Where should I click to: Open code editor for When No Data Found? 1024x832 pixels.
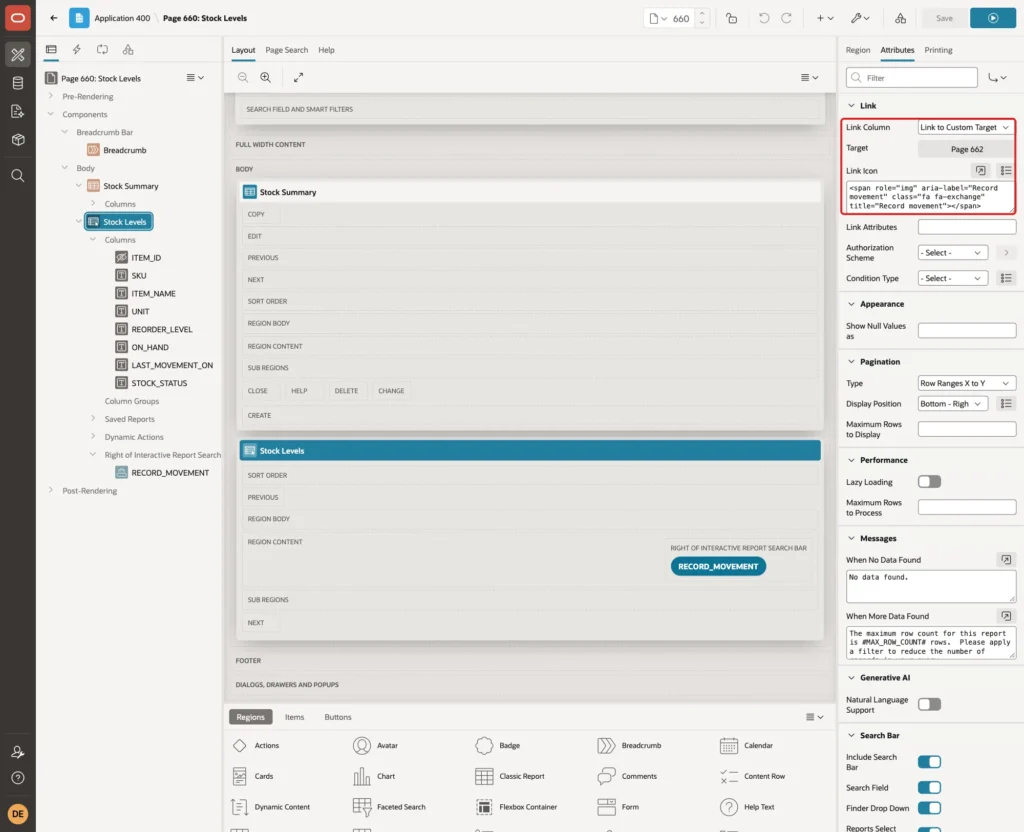pos(1006,560)
